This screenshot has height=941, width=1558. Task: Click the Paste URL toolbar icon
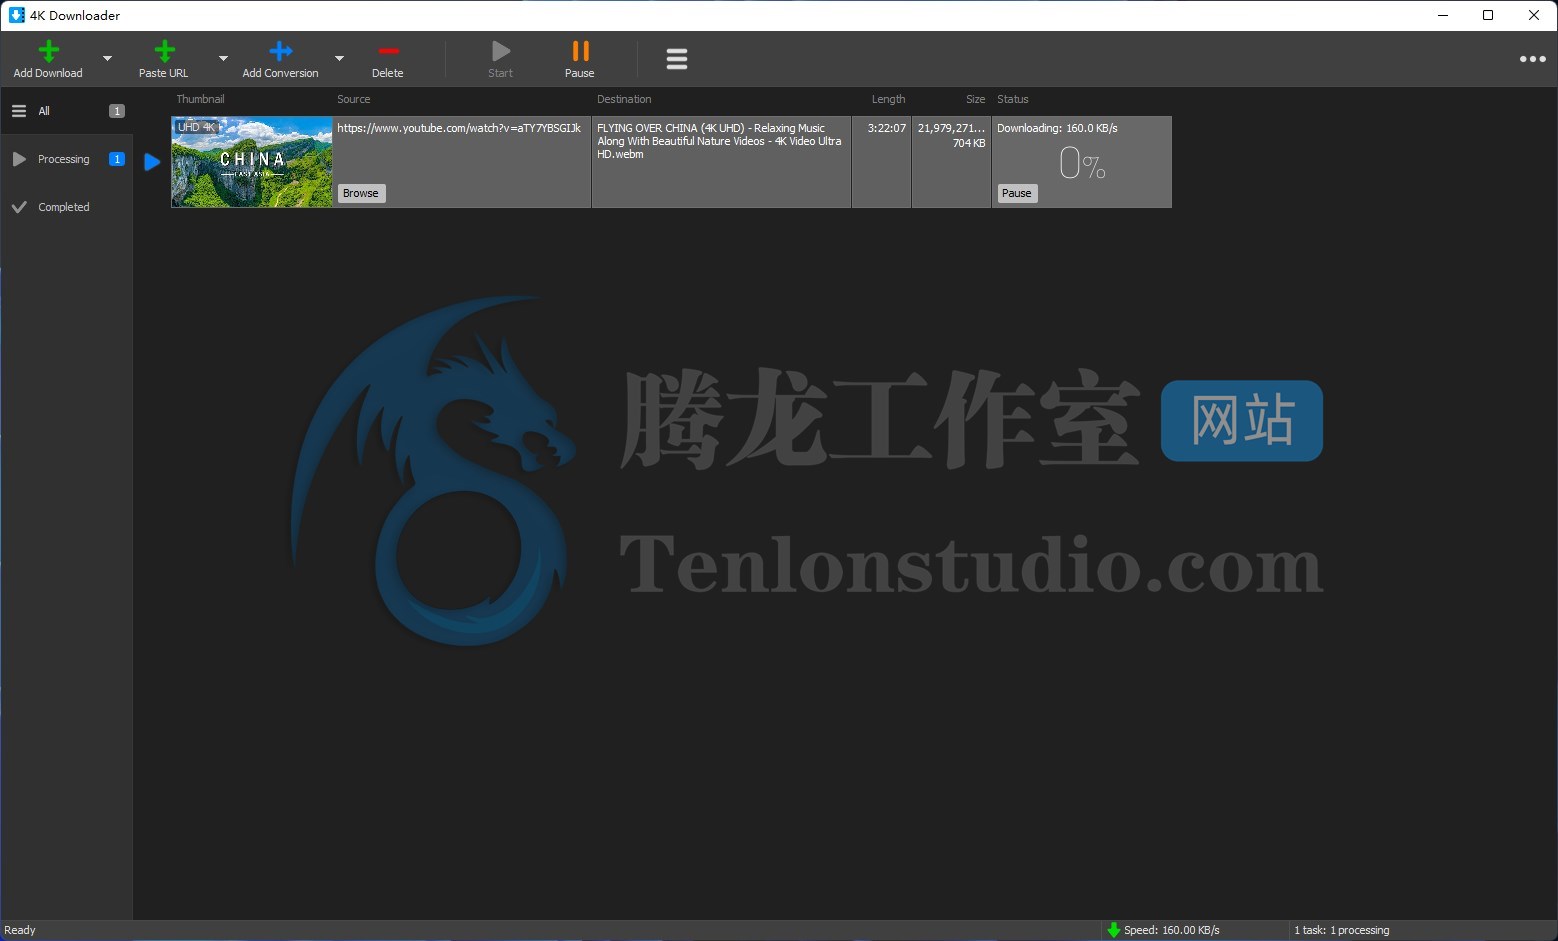165,51
